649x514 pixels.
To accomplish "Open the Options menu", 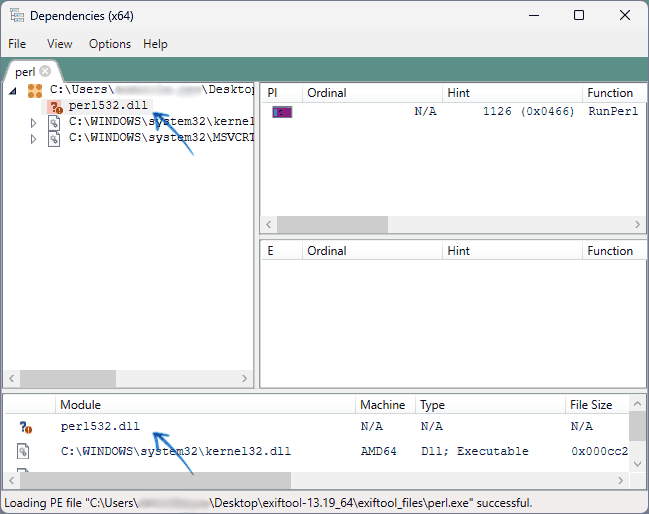I will [110, 44].
